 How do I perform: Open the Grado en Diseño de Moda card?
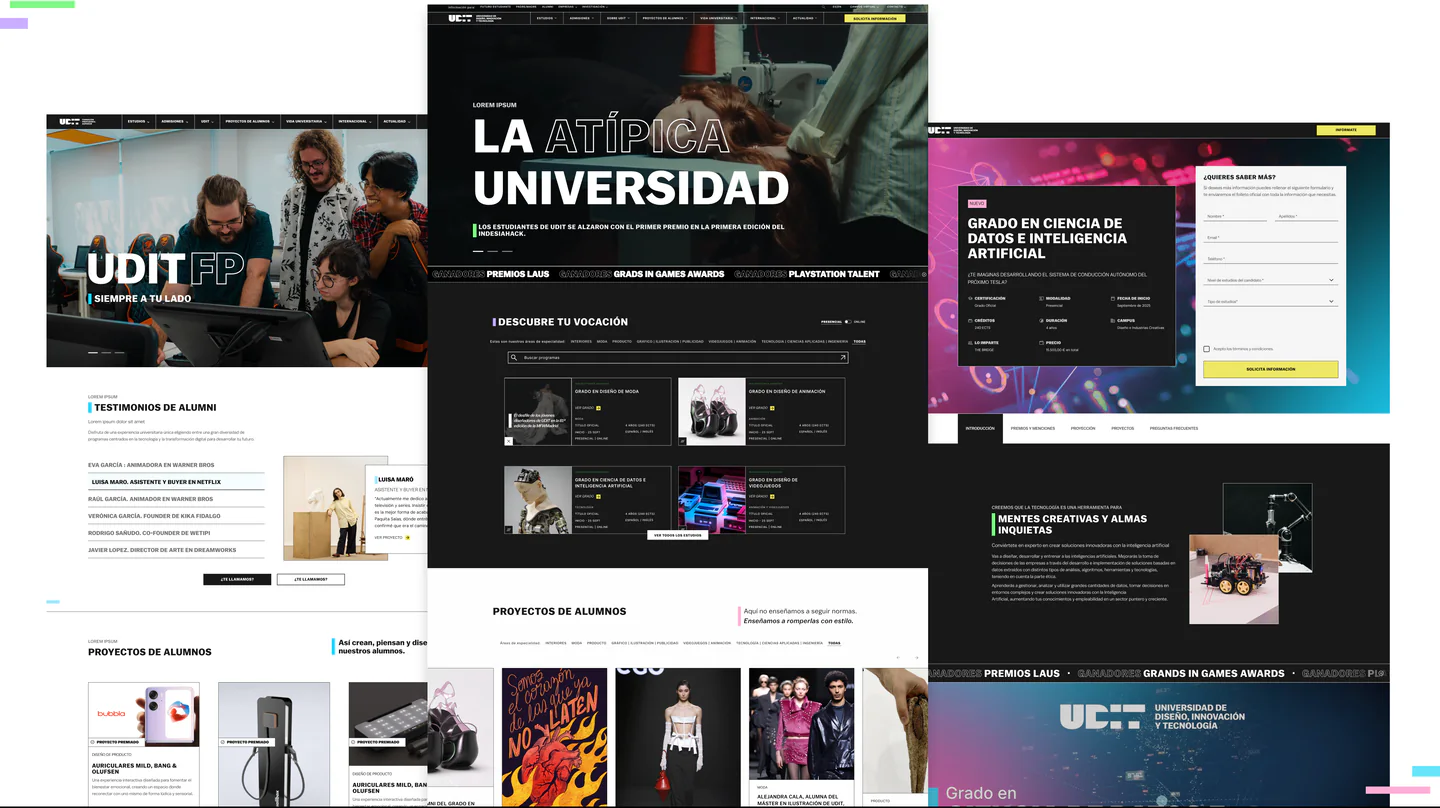click(587, 411)
